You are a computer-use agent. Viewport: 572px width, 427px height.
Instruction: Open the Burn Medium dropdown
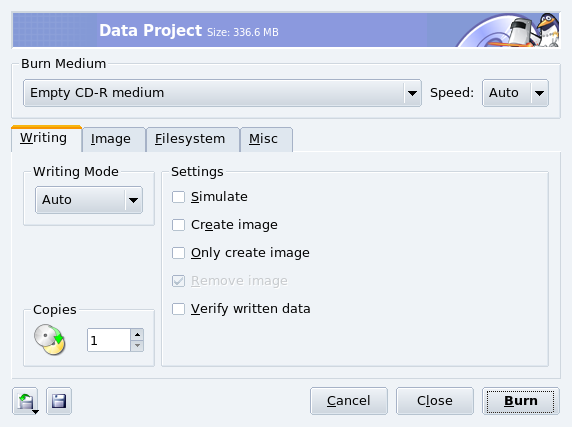222,93
